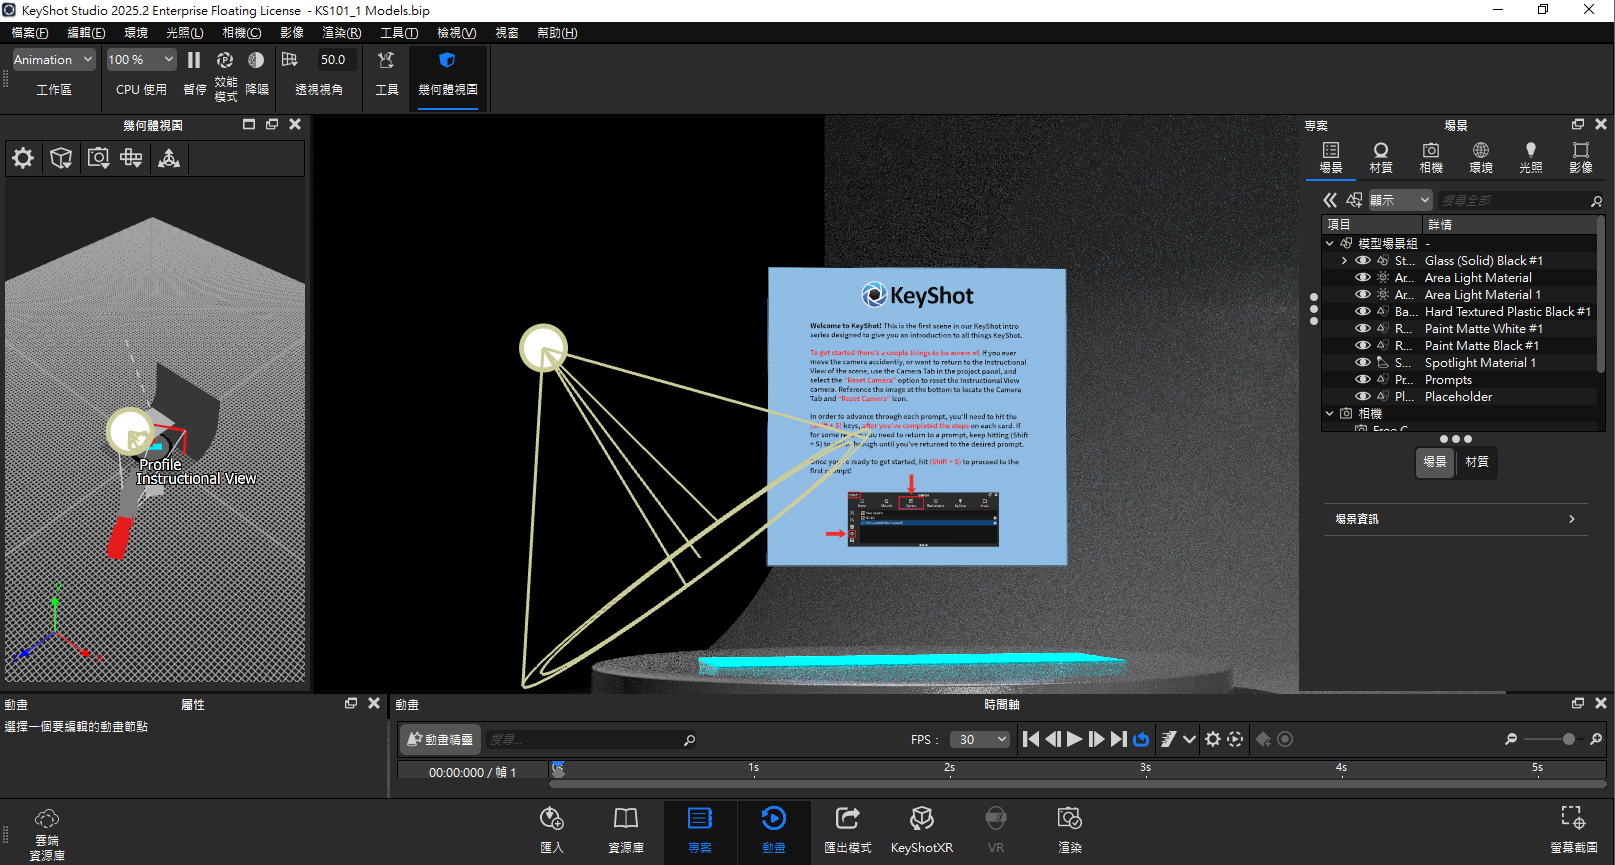Open the Animation workspace dropdown
Viewport: 1615px width, 865px height.
(x=53, y=60)
